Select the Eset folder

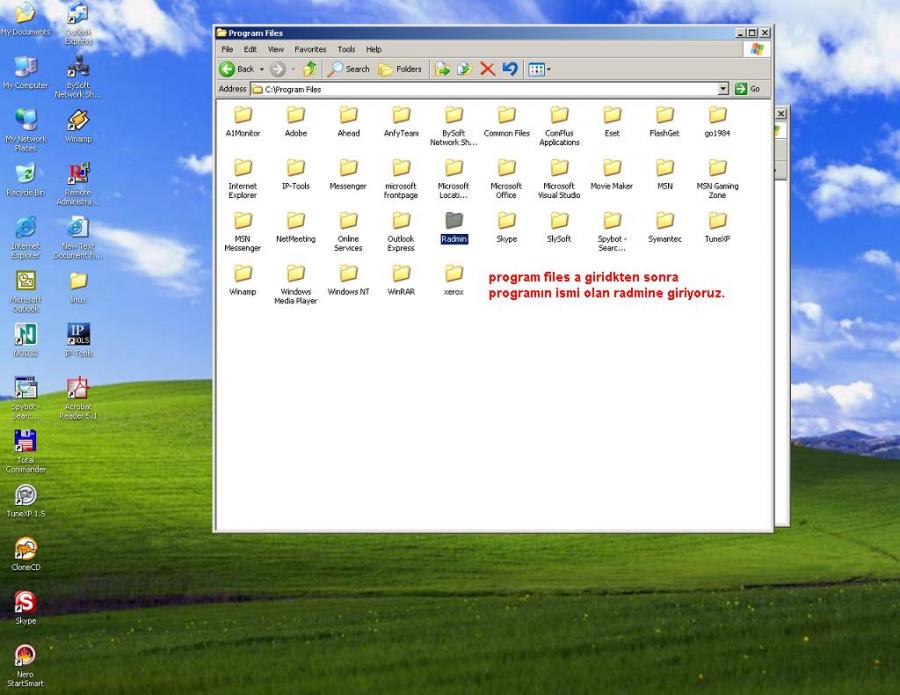coord(612,122)
